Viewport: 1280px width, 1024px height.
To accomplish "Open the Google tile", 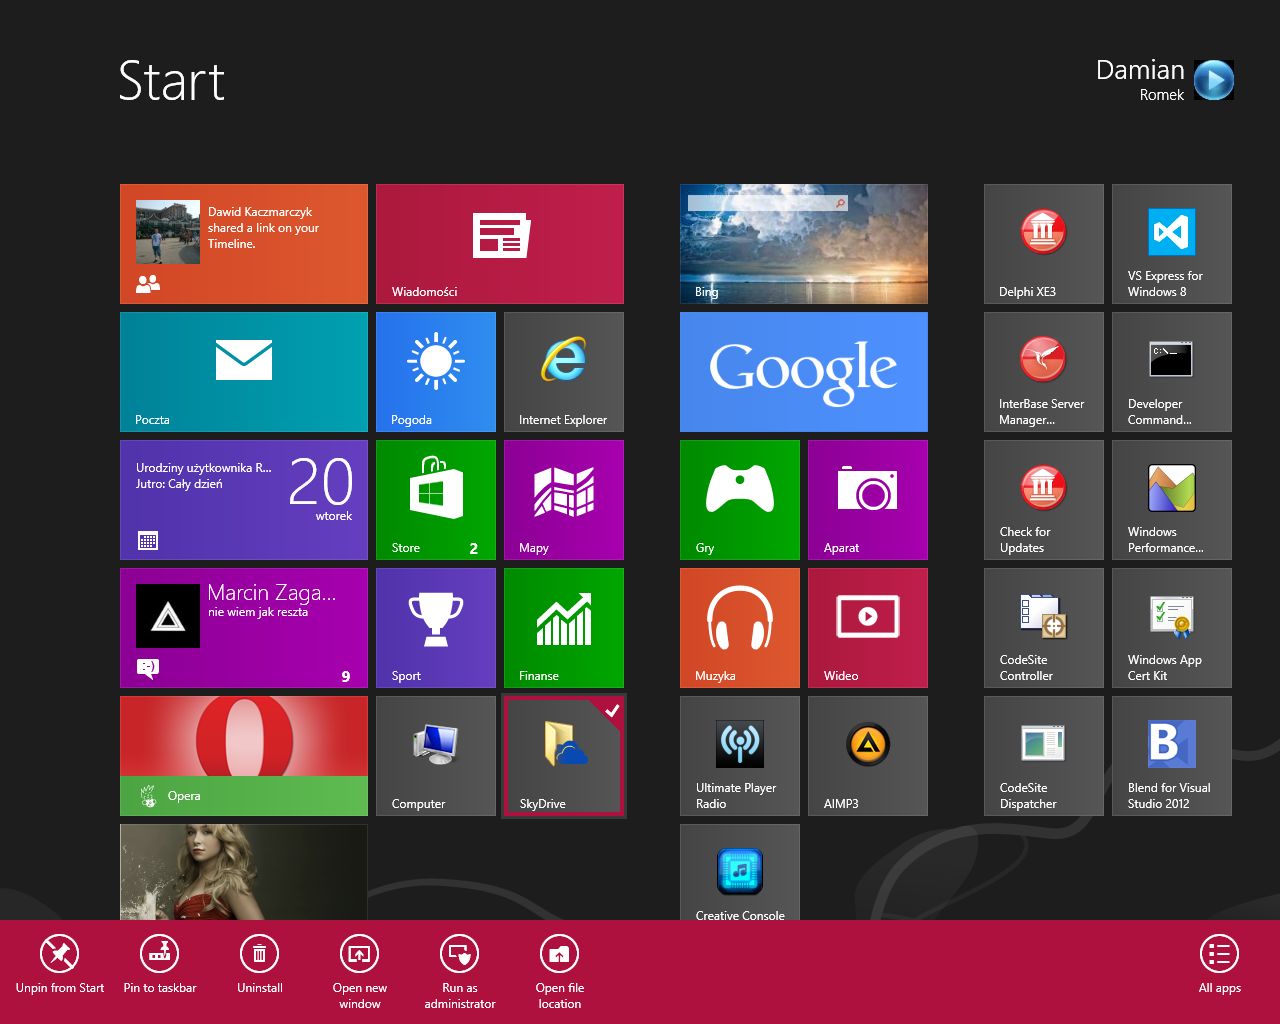I will (804, 372).
